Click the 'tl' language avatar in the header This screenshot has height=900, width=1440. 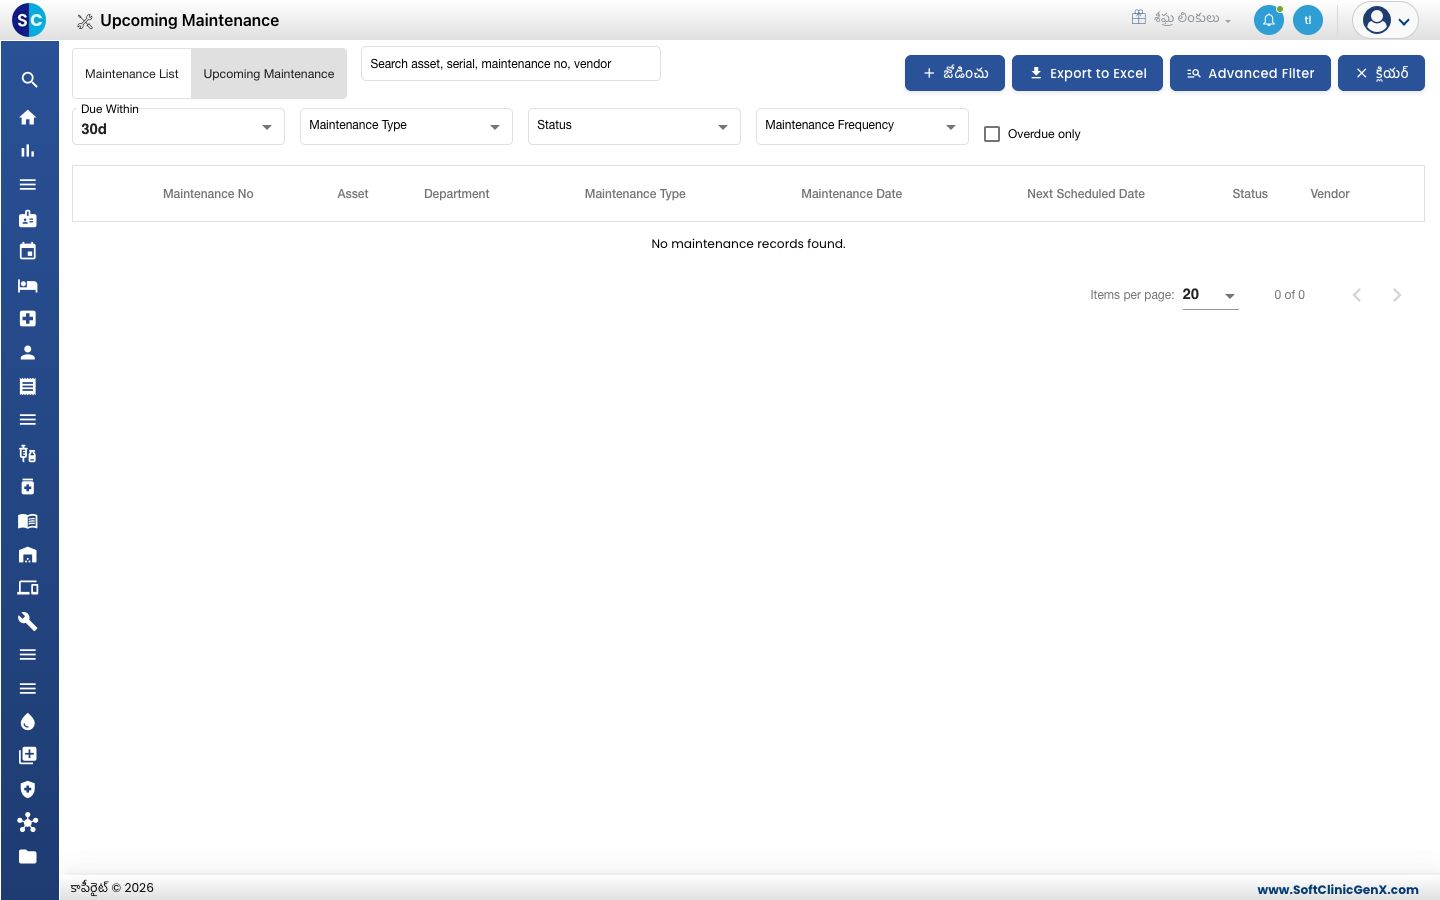pos(1308,20)
